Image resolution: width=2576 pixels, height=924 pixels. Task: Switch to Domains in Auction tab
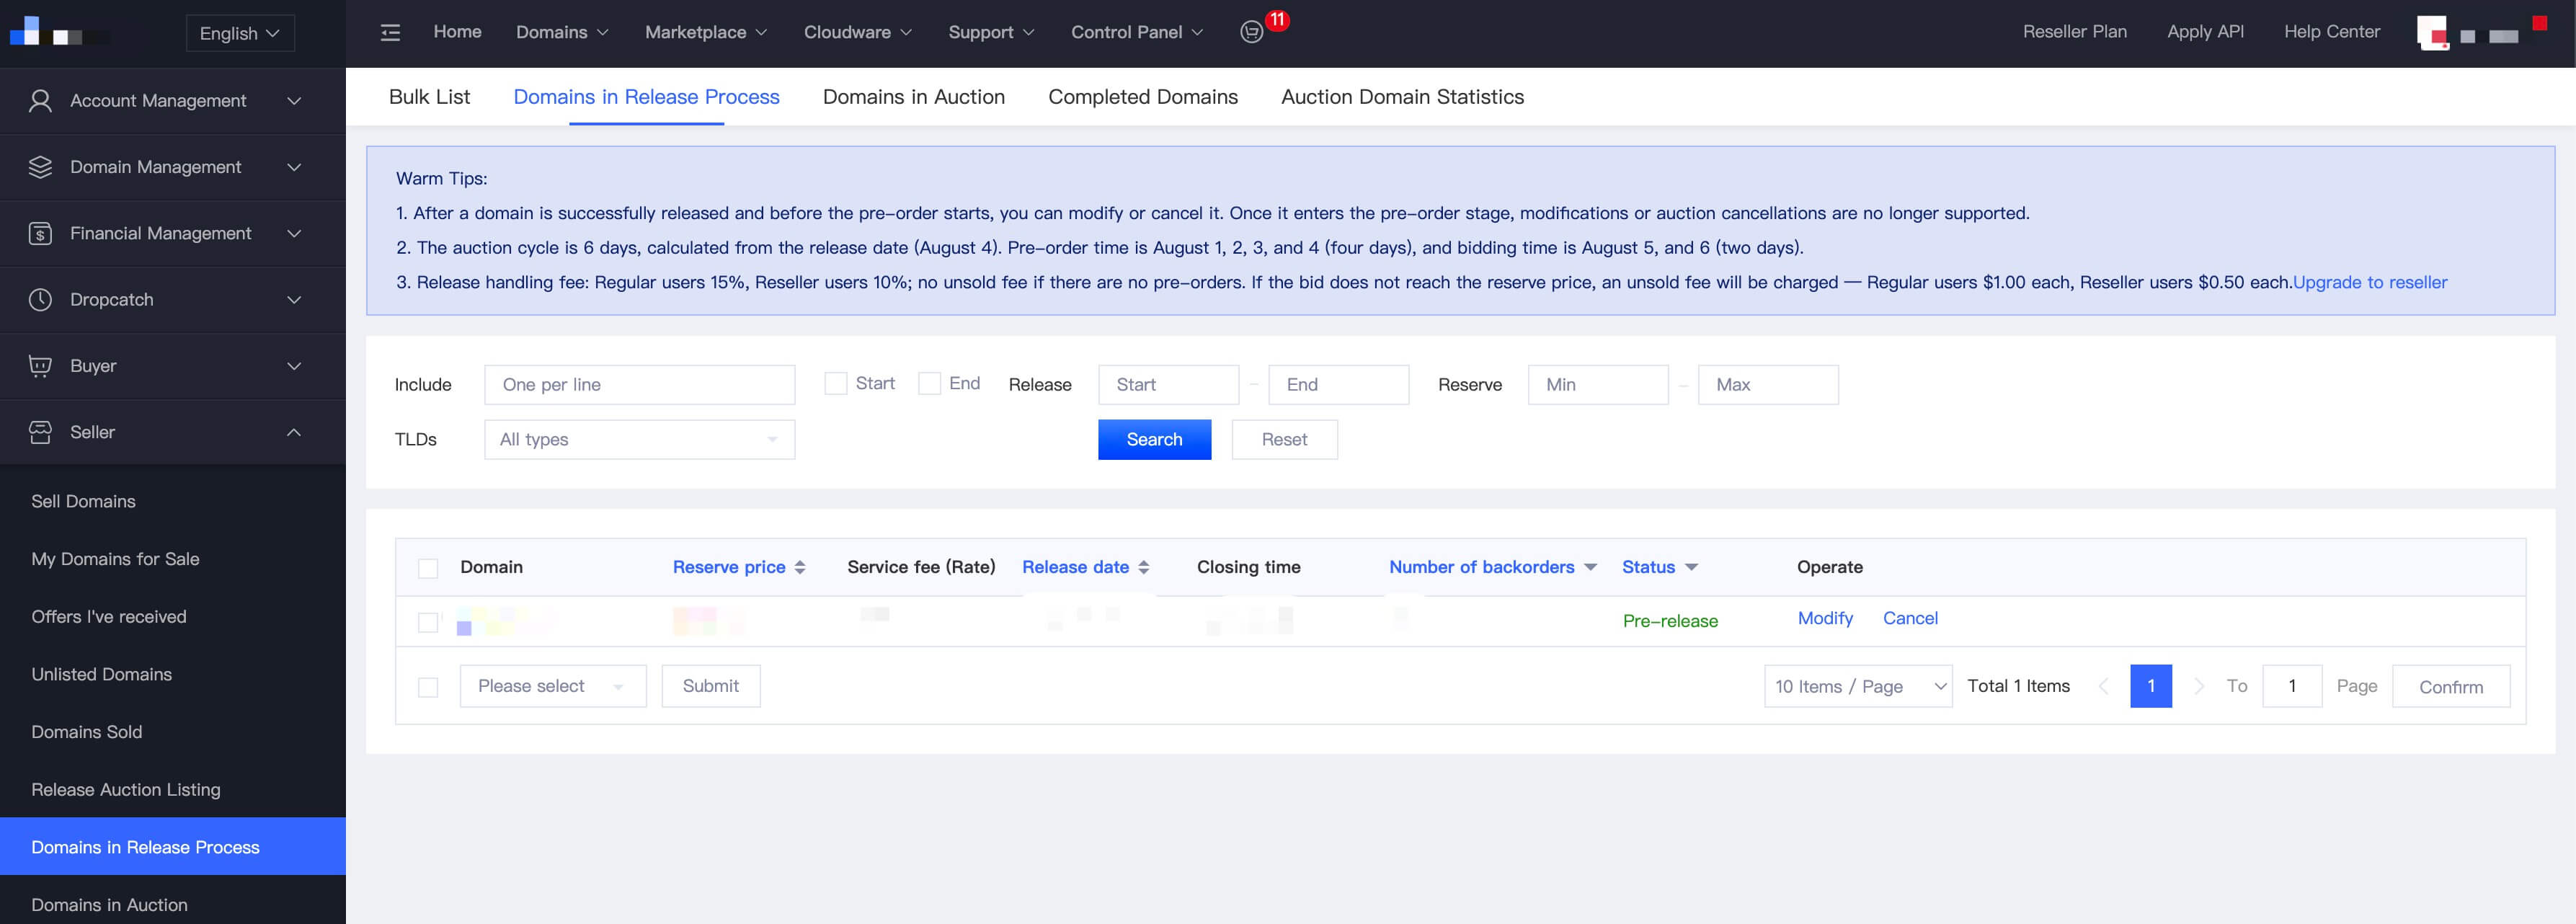coord(913,97)
